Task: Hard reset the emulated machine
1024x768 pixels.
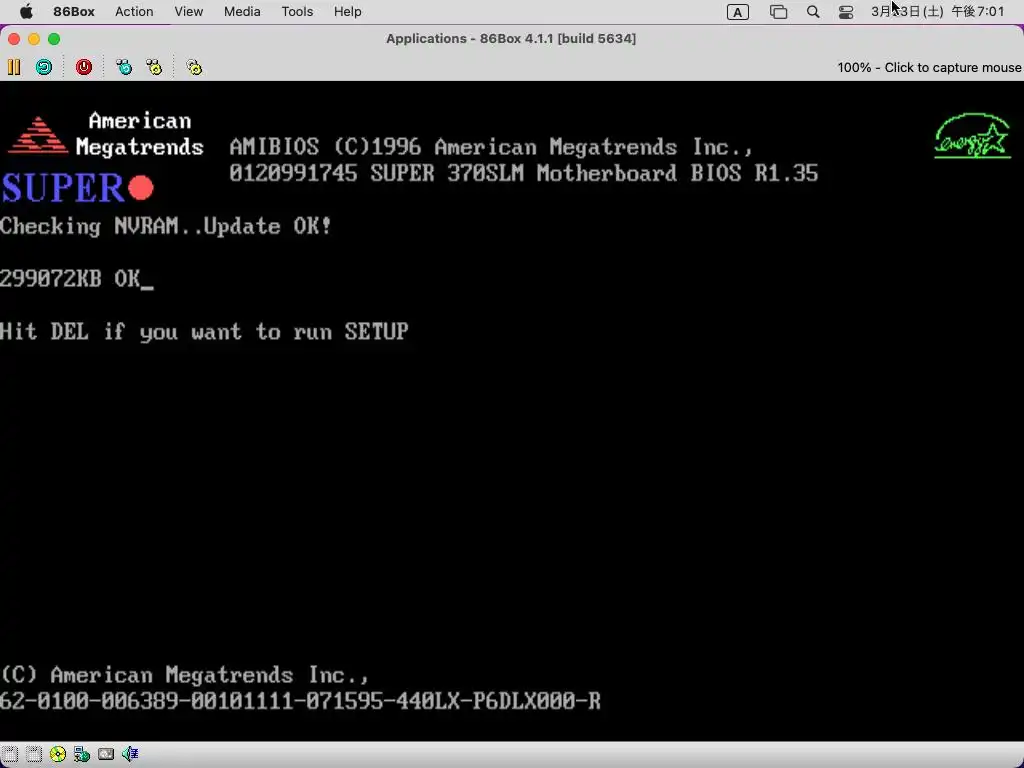Action: 44,67
